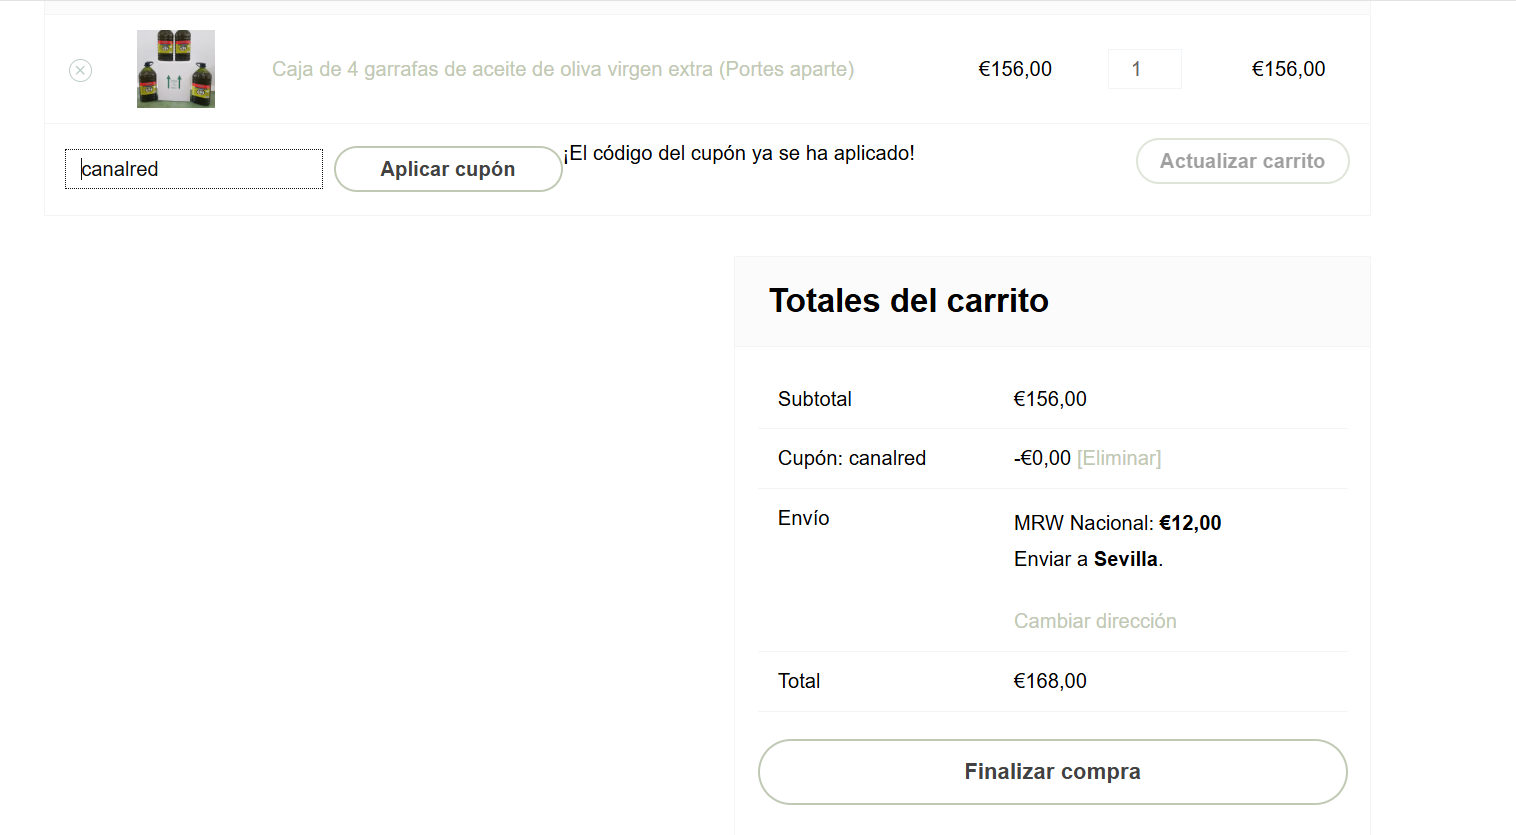The height and width of the screenshot is (835, 1516).
Task: Click the line subtotal in the product row
Action: tap(1288, 69)
